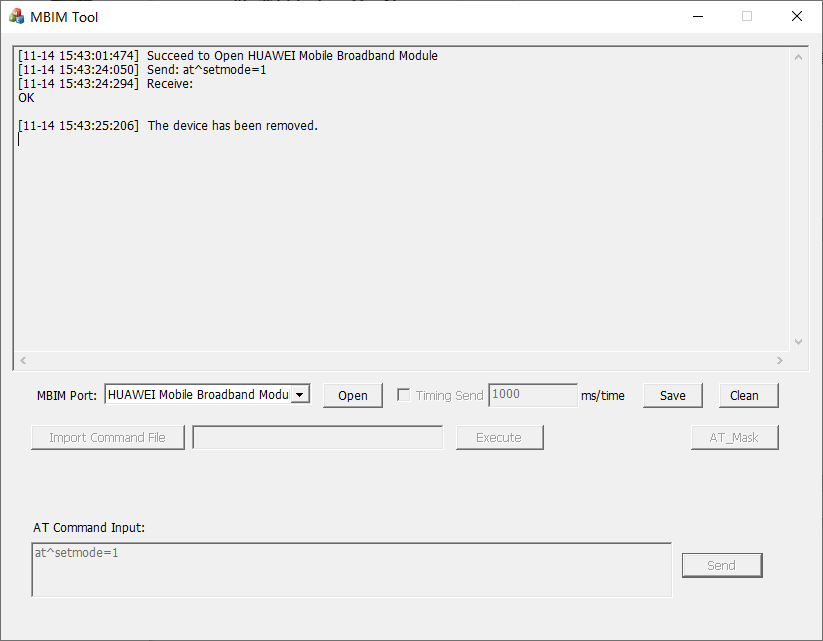Click the 'Receive:' log line
The height and width of the screenshot is (641, 823).
coord(105,84)
